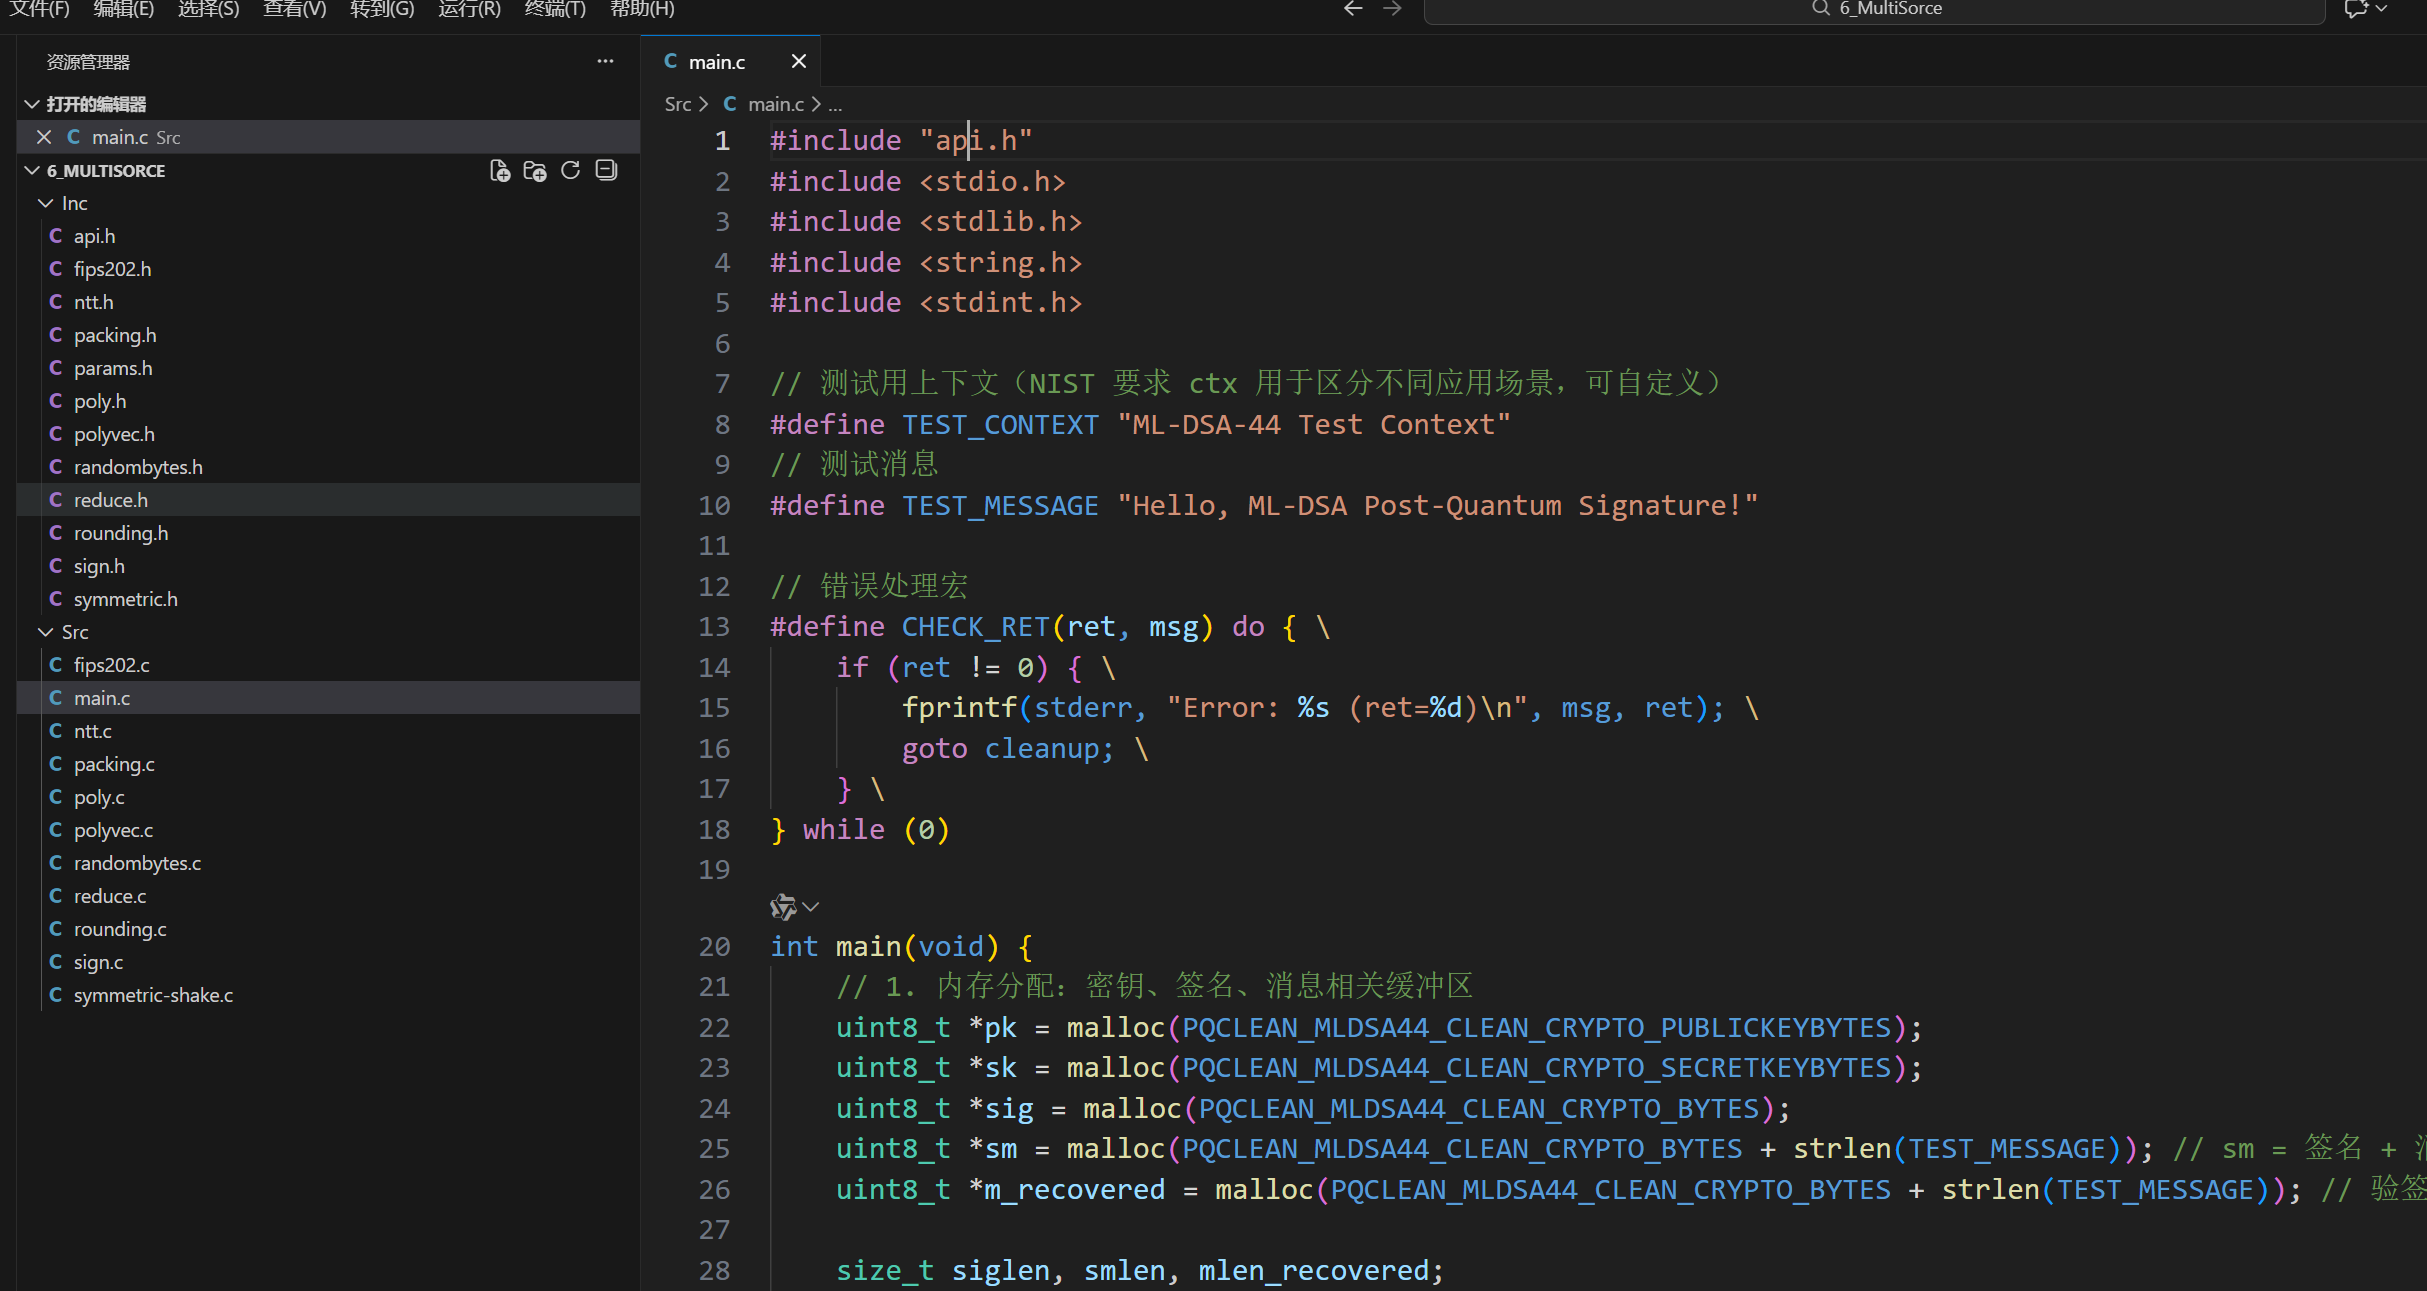Close the main.c editor tab
This screenshot has height=1291, width=2427.
(798, 61)
